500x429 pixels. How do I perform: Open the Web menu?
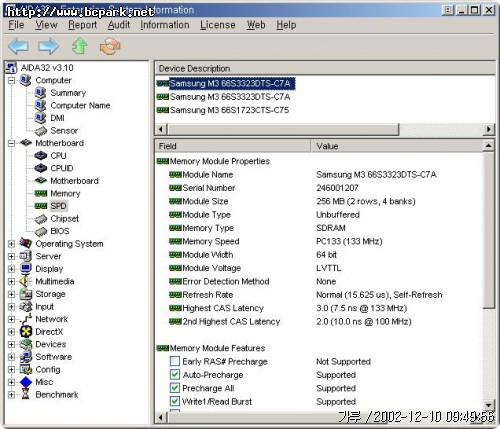(x=256, y=25)
